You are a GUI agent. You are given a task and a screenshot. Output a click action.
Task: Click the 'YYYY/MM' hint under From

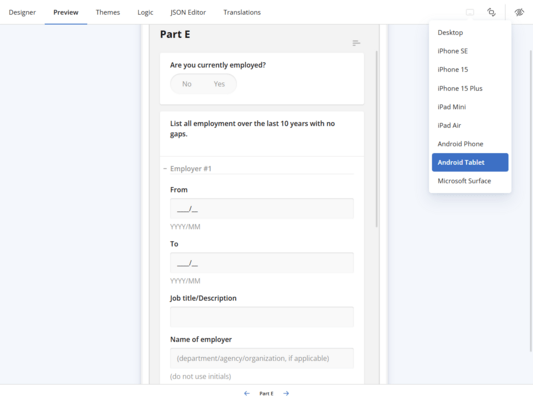(x=185, y=227)
